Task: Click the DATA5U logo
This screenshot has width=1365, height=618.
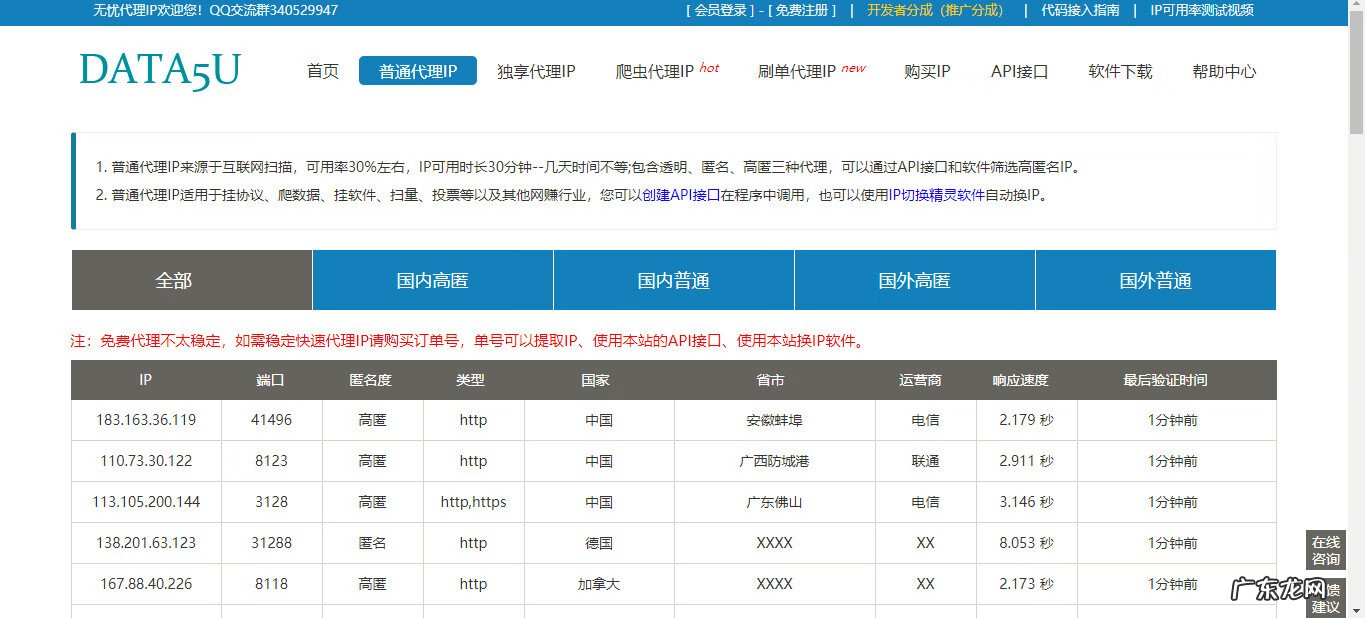Action: (x=159, y=70)
